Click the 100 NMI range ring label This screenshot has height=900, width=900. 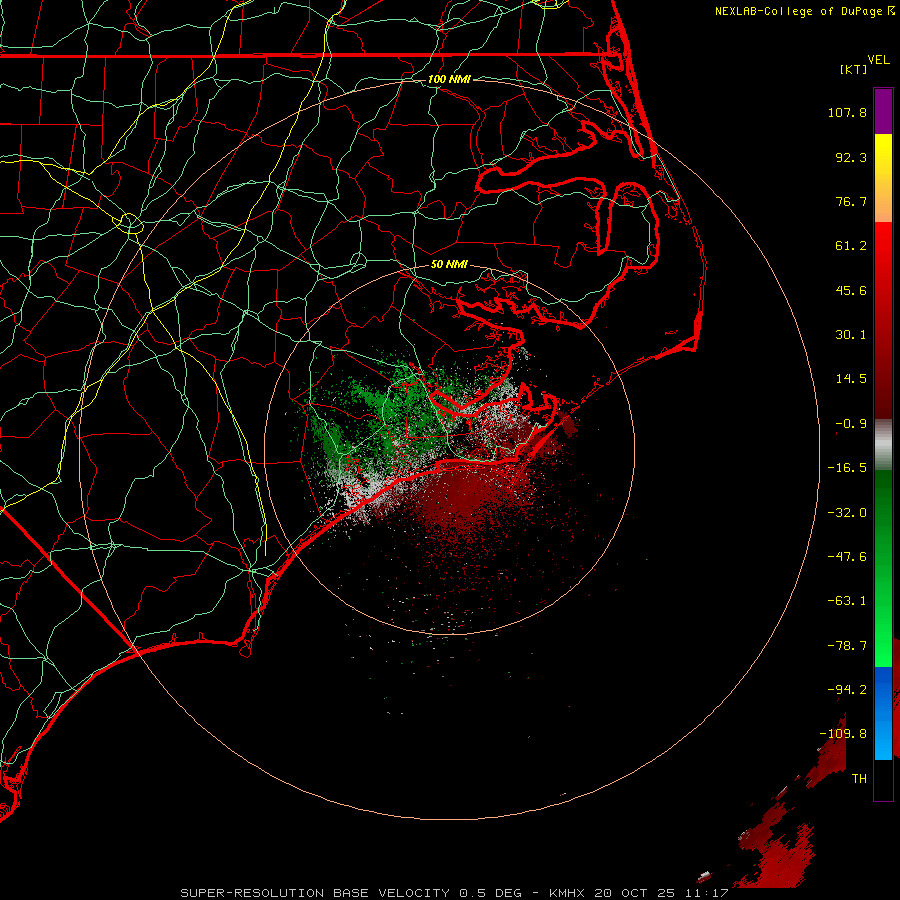[x=449, y=79]
